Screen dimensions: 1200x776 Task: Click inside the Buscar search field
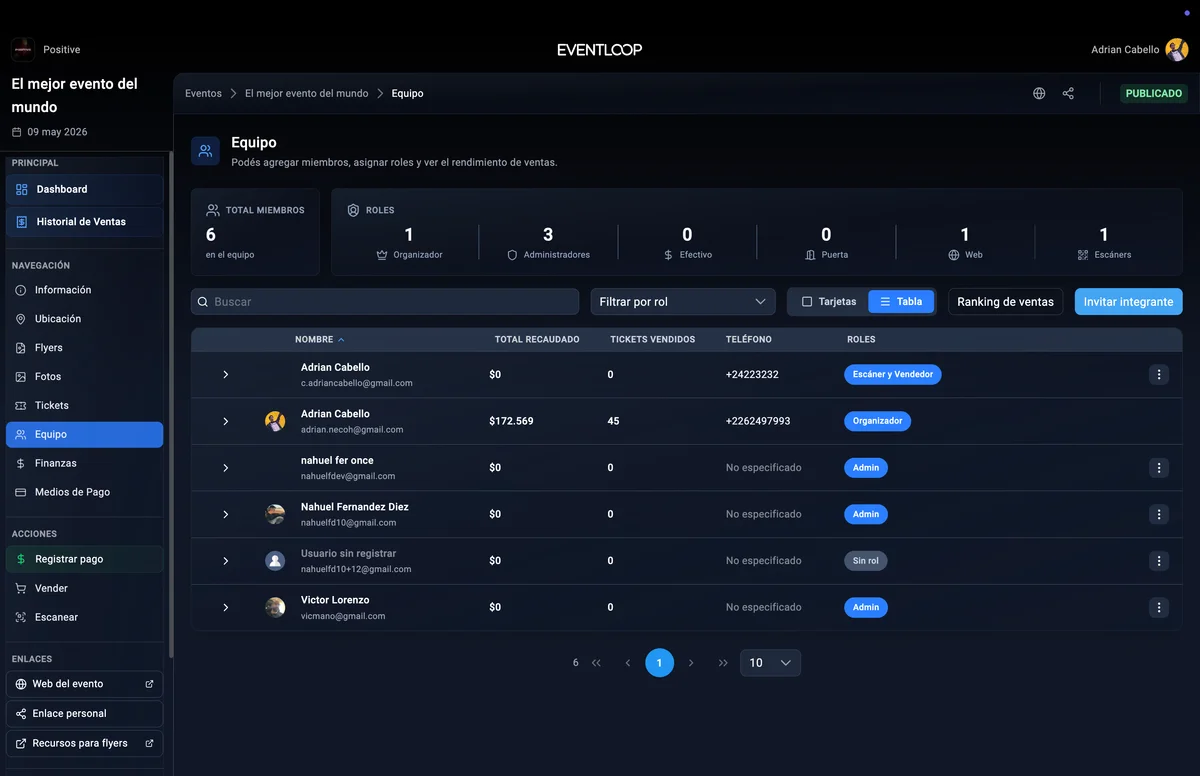384,301
